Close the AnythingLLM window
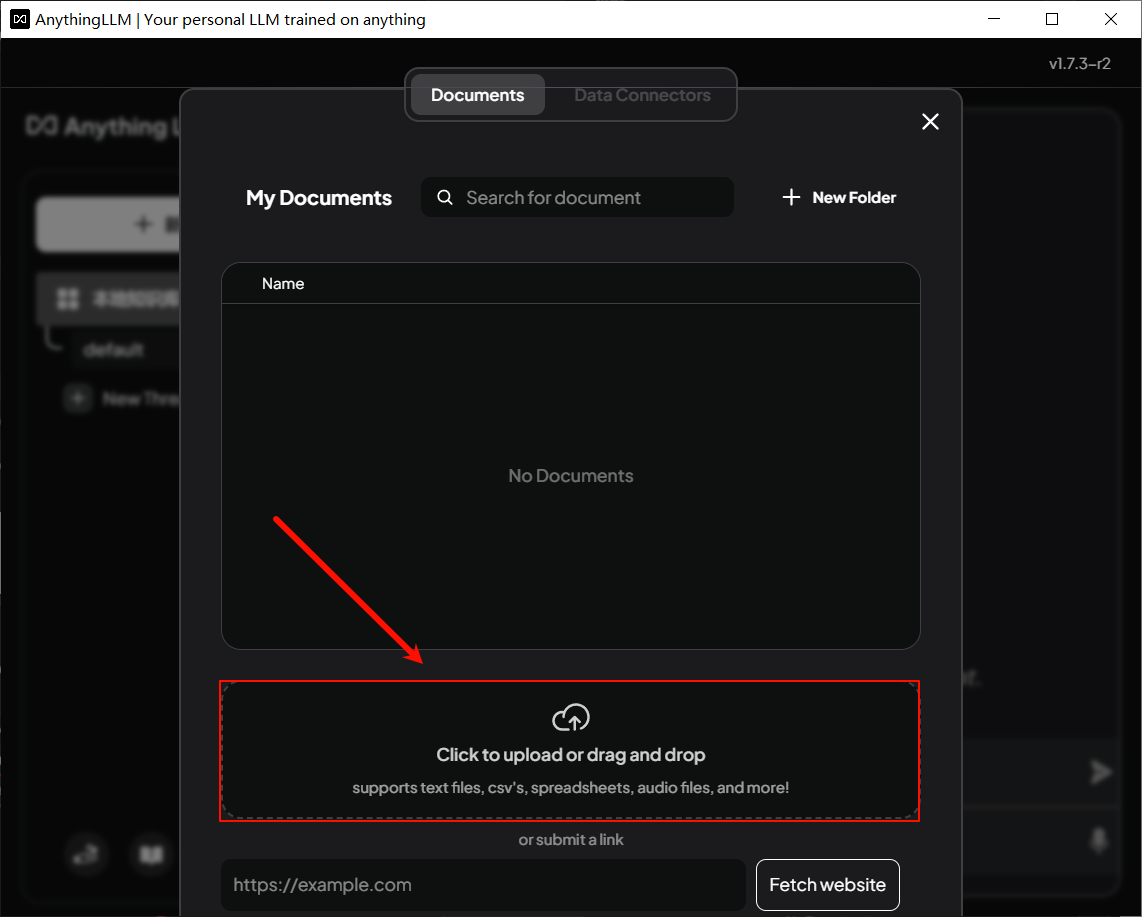This screenshot has width=1142, height=917. [1111, 19]
